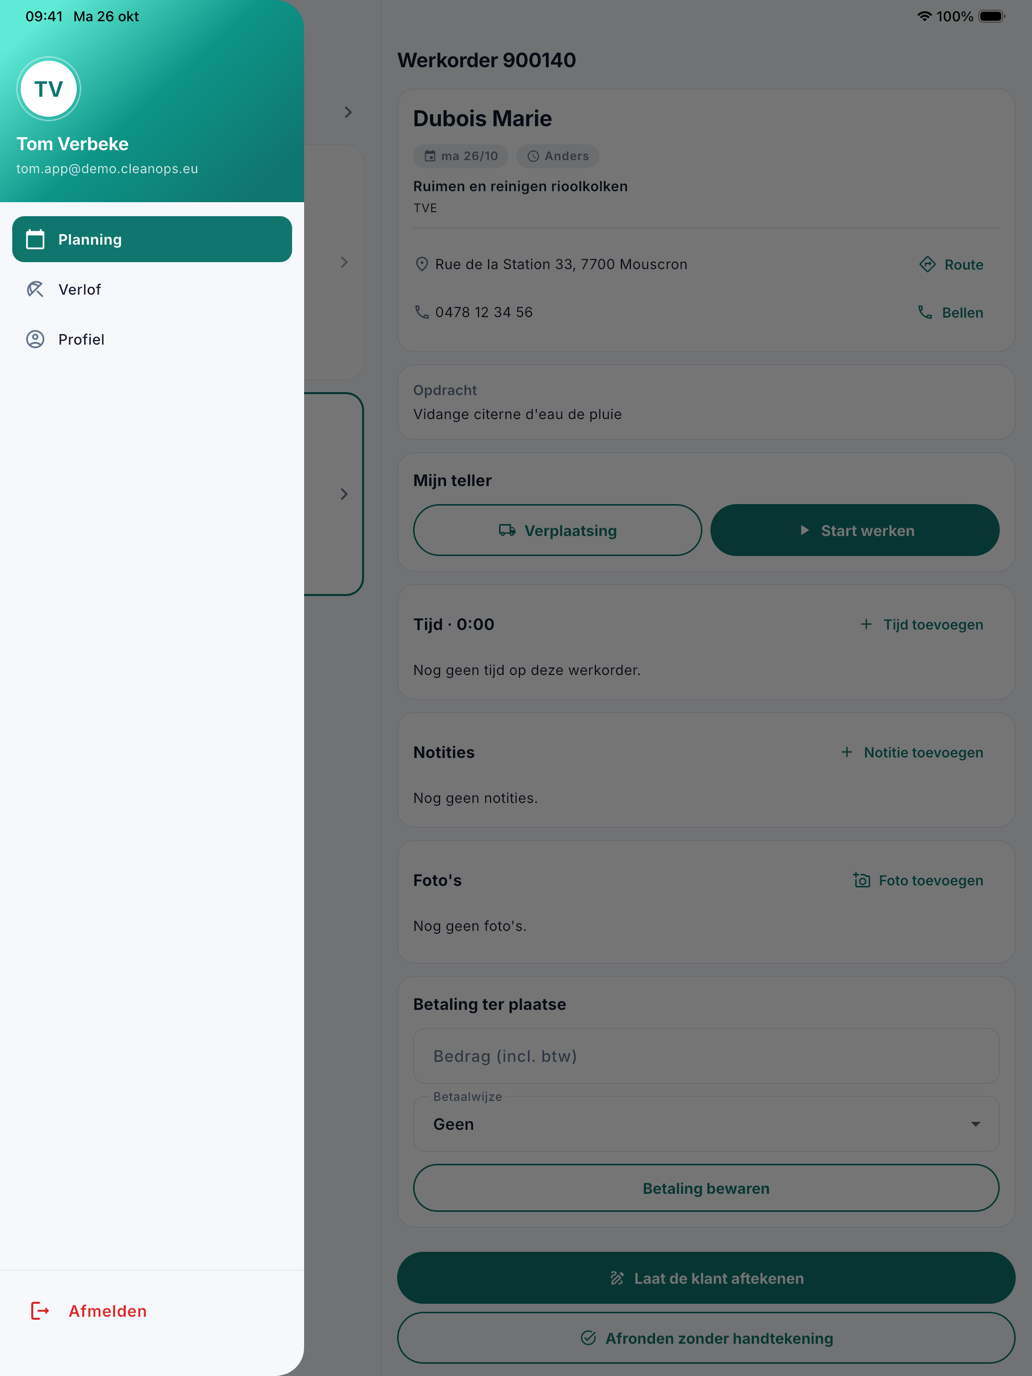Click the Tom Verbeke name
Image resolution: width=1032 pixels, height=1376 pixels.
coord(72,144)
